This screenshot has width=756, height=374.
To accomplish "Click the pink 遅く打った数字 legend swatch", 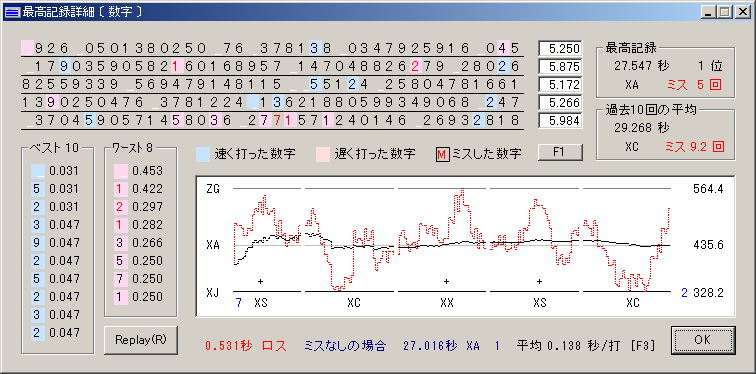I will (x=323, y=154).
